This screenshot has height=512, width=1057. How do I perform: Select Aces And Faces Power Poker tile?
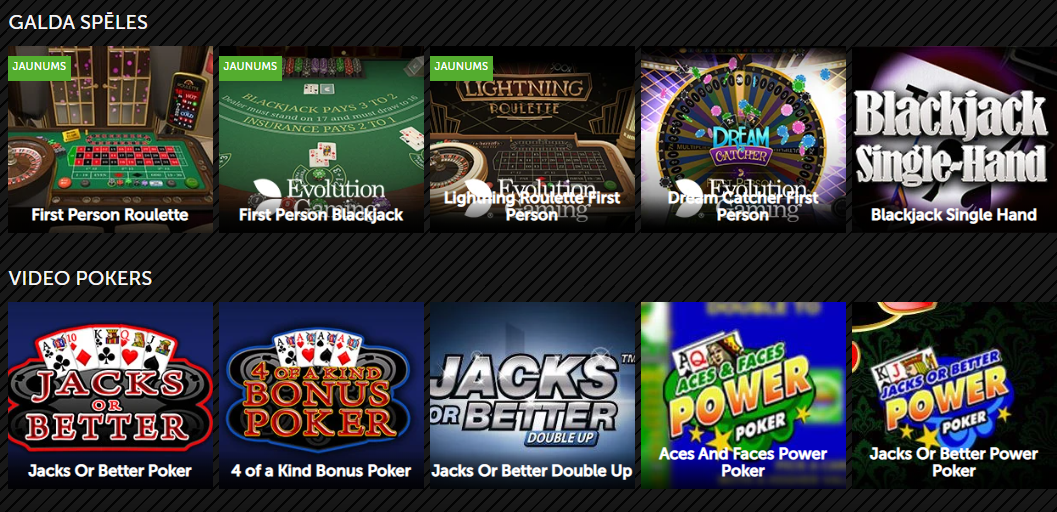[x=744, y=395]
